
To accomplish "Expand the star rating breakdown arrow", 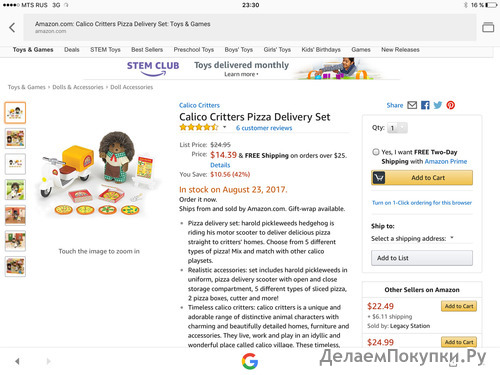I will coord(225,127).
